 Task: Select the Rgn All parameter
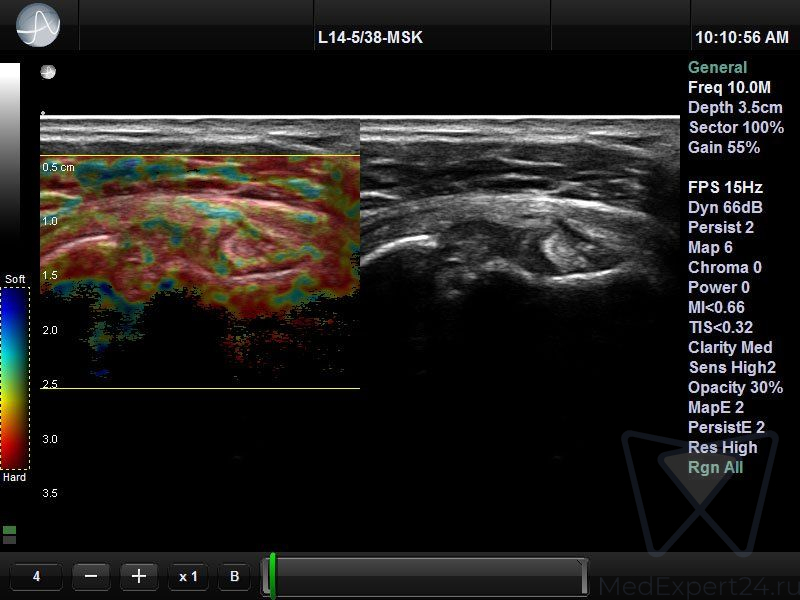715,467
